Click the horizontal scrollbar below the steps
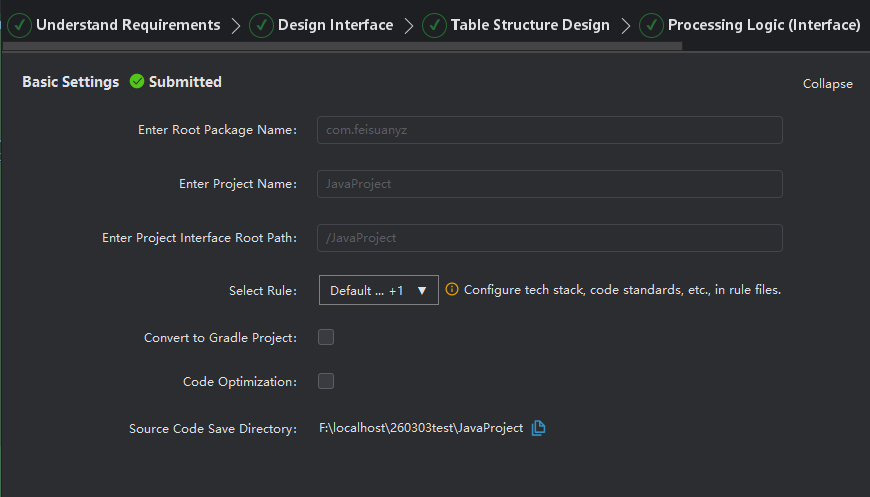The height and width of the screenshot is (497, 870). point(343,46)
